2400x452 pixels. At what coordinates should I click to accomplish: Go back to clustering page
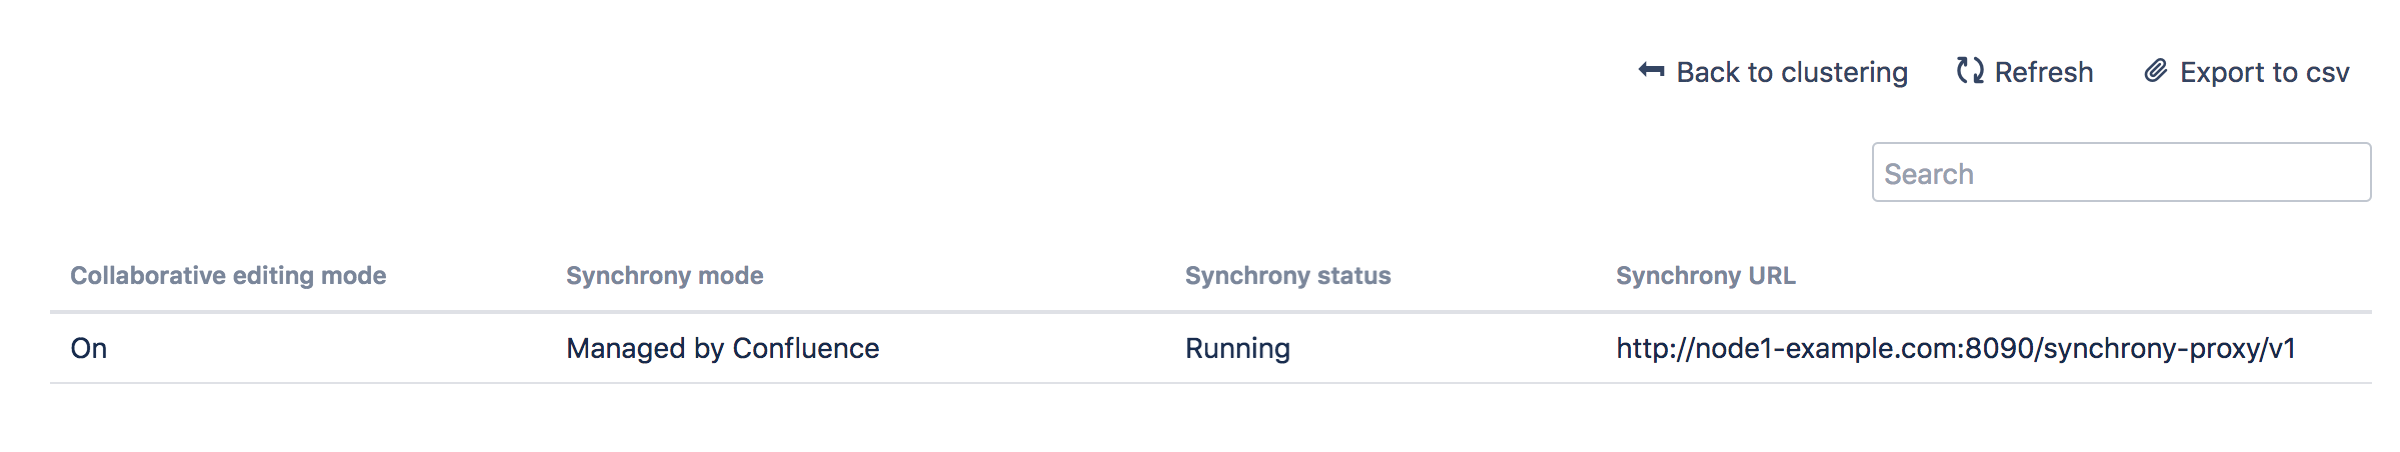(x=1773, y=72)
